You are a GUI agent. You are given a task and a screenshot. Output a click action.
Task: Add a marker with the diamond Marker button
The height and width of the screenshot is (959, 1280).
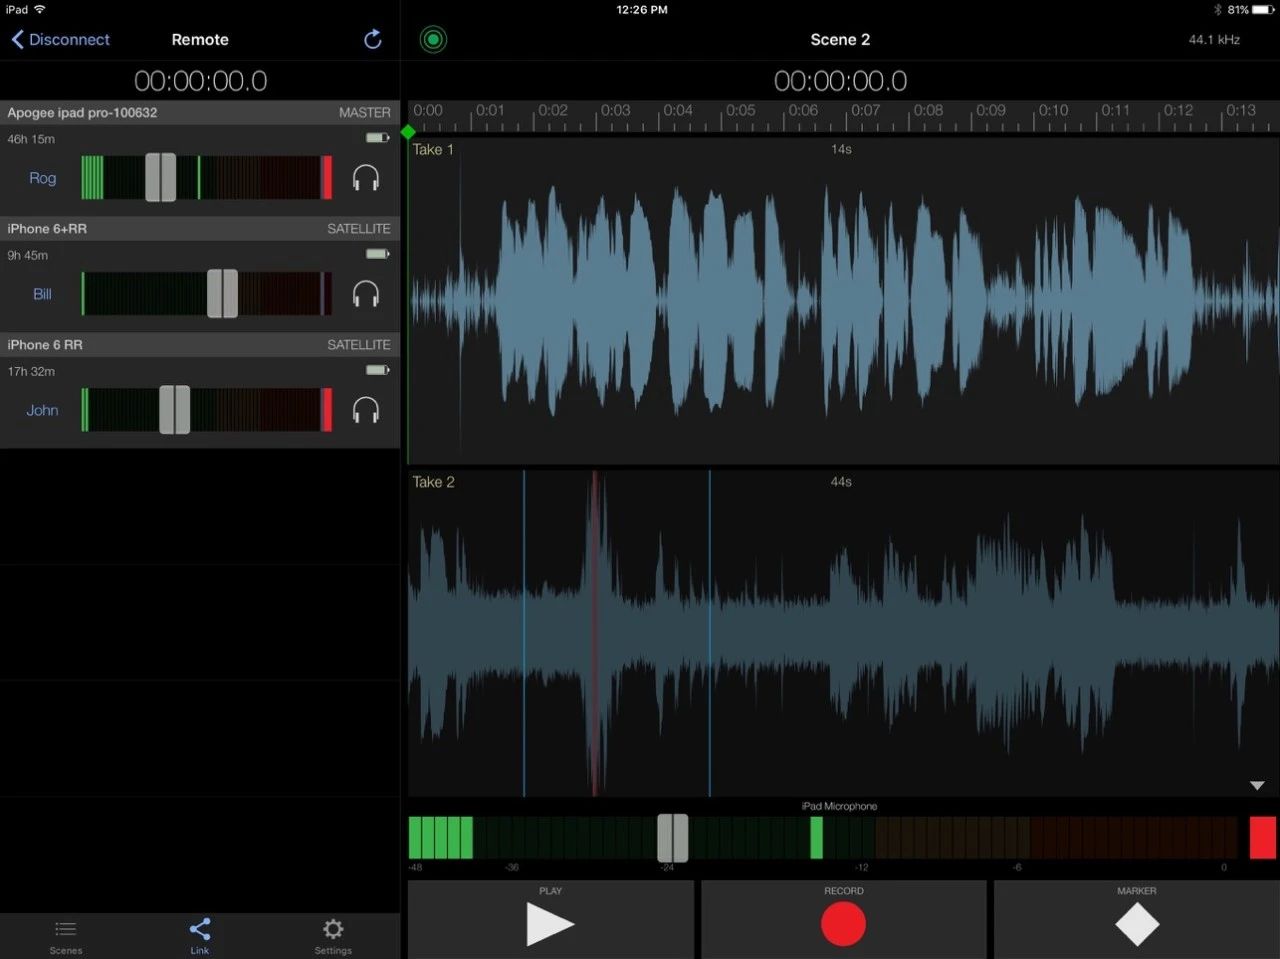point(1136,923)
